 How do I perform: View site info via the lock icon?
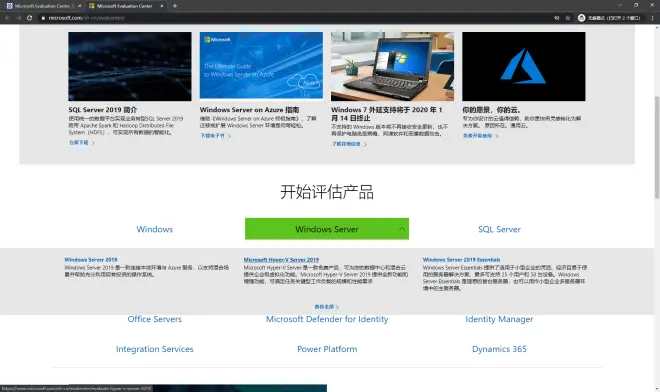click(x=43, y=18)
